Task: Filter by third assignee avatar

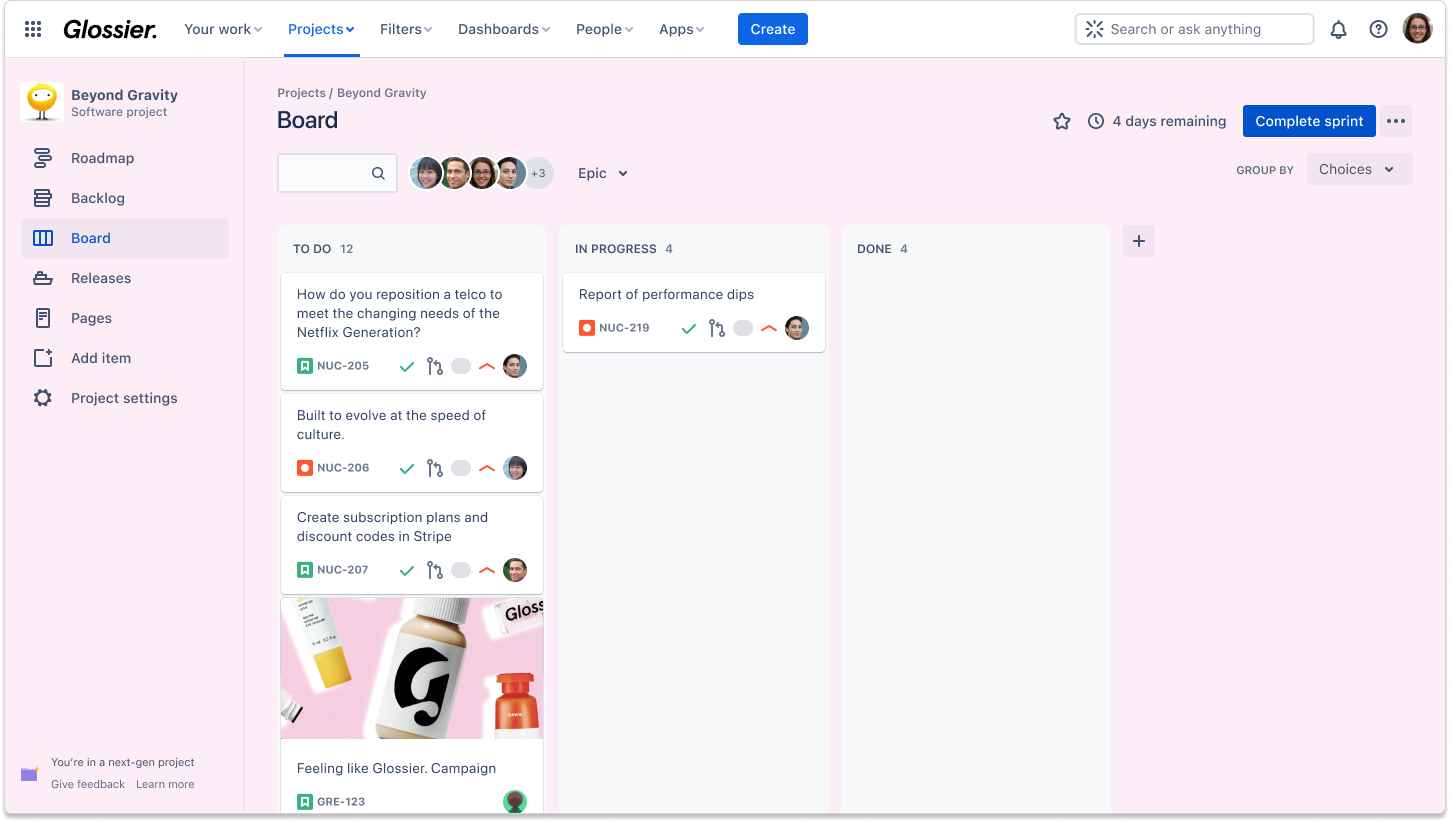Action: [483, 173]
